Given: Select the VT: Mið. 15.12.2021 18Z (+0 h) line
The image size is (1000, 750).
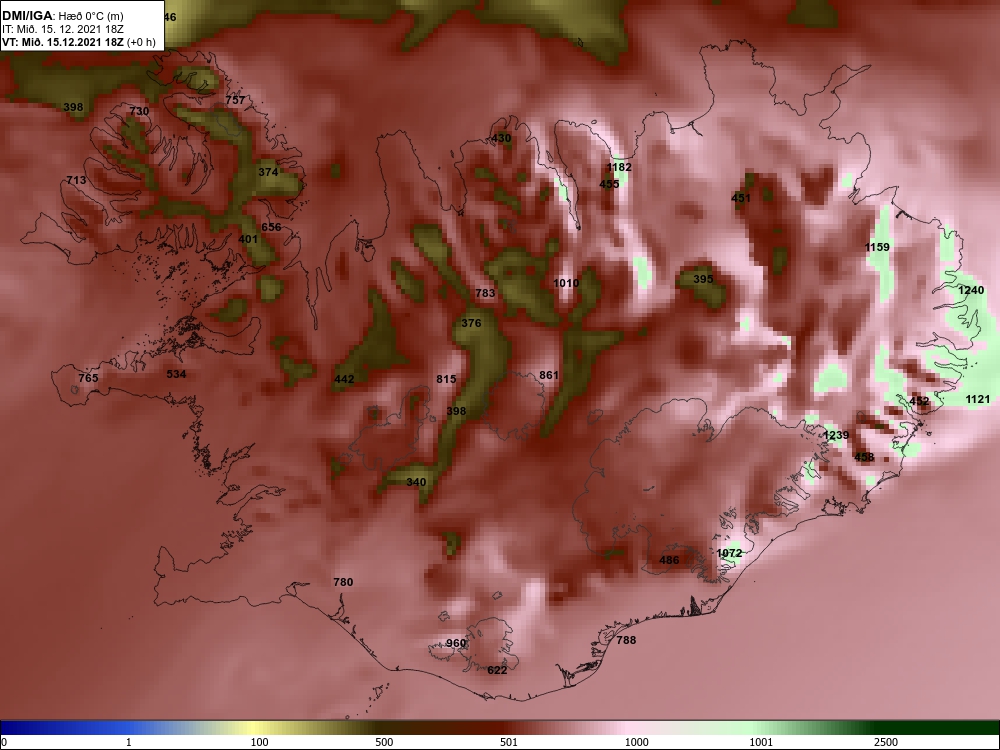Looking at the screenshot, I should click(x=78, y=42).
